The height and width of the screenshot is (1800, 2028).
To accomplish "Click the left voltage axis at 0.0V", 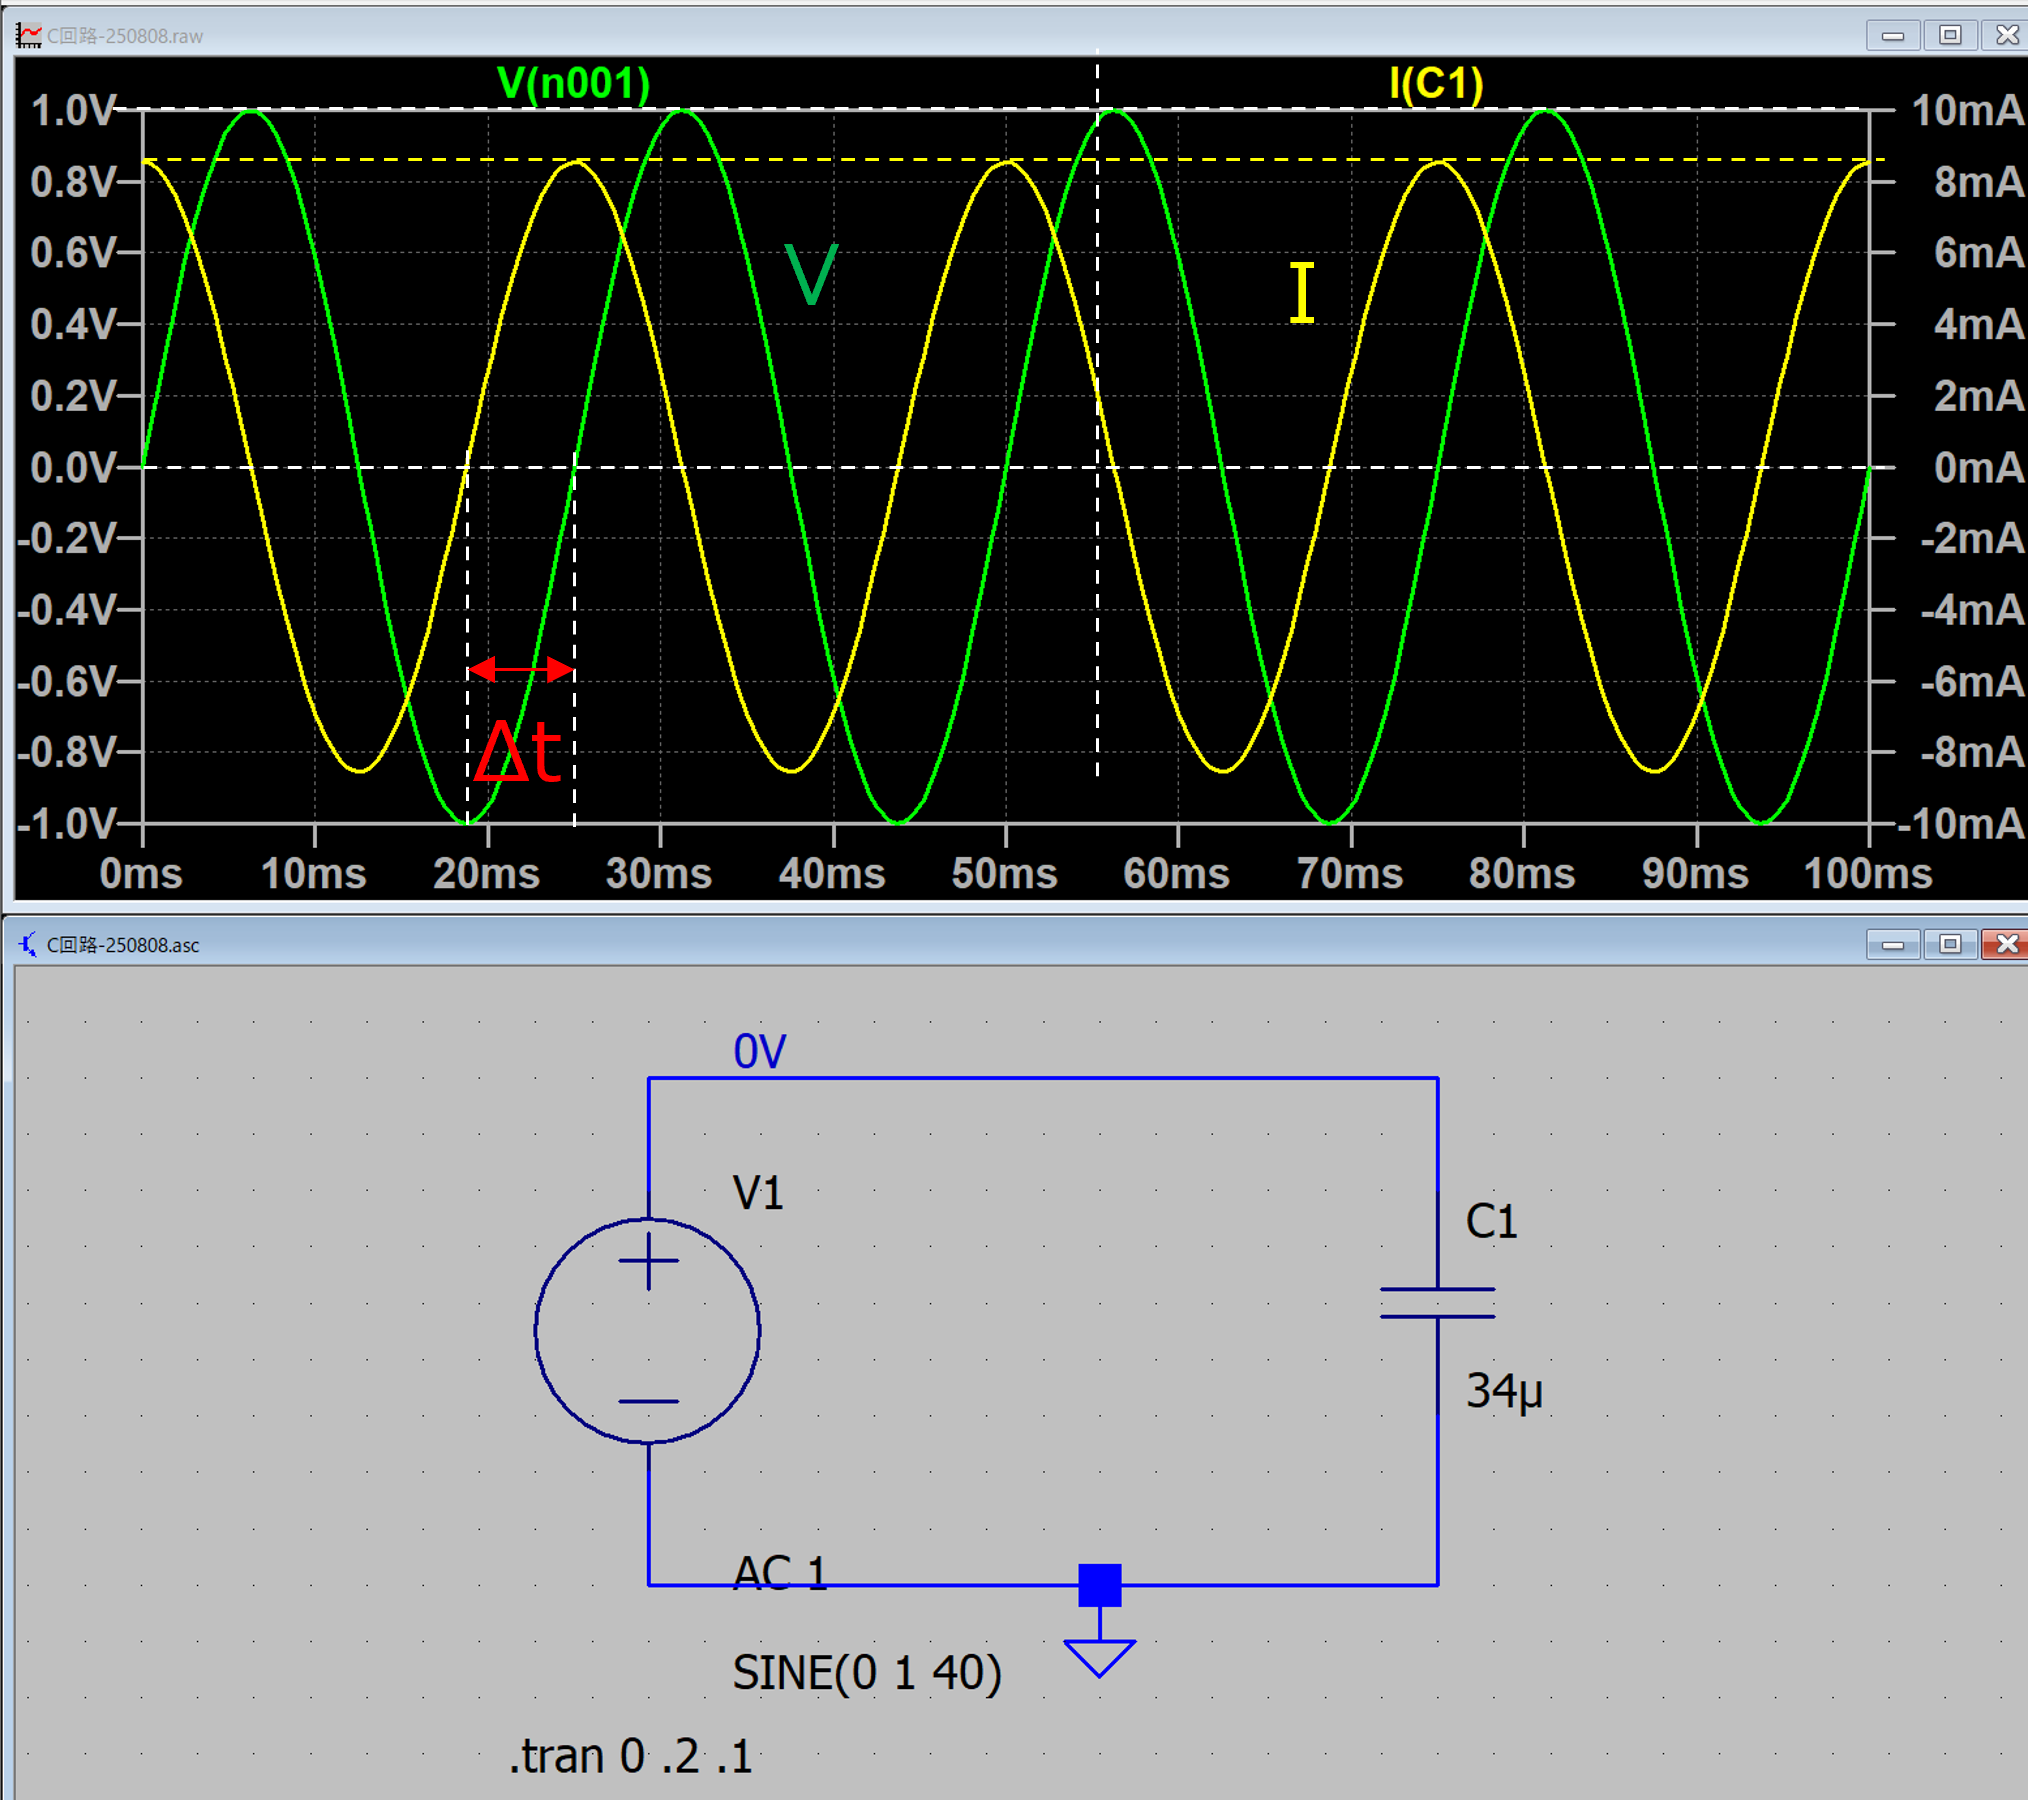I will click(x=72, y=467).
